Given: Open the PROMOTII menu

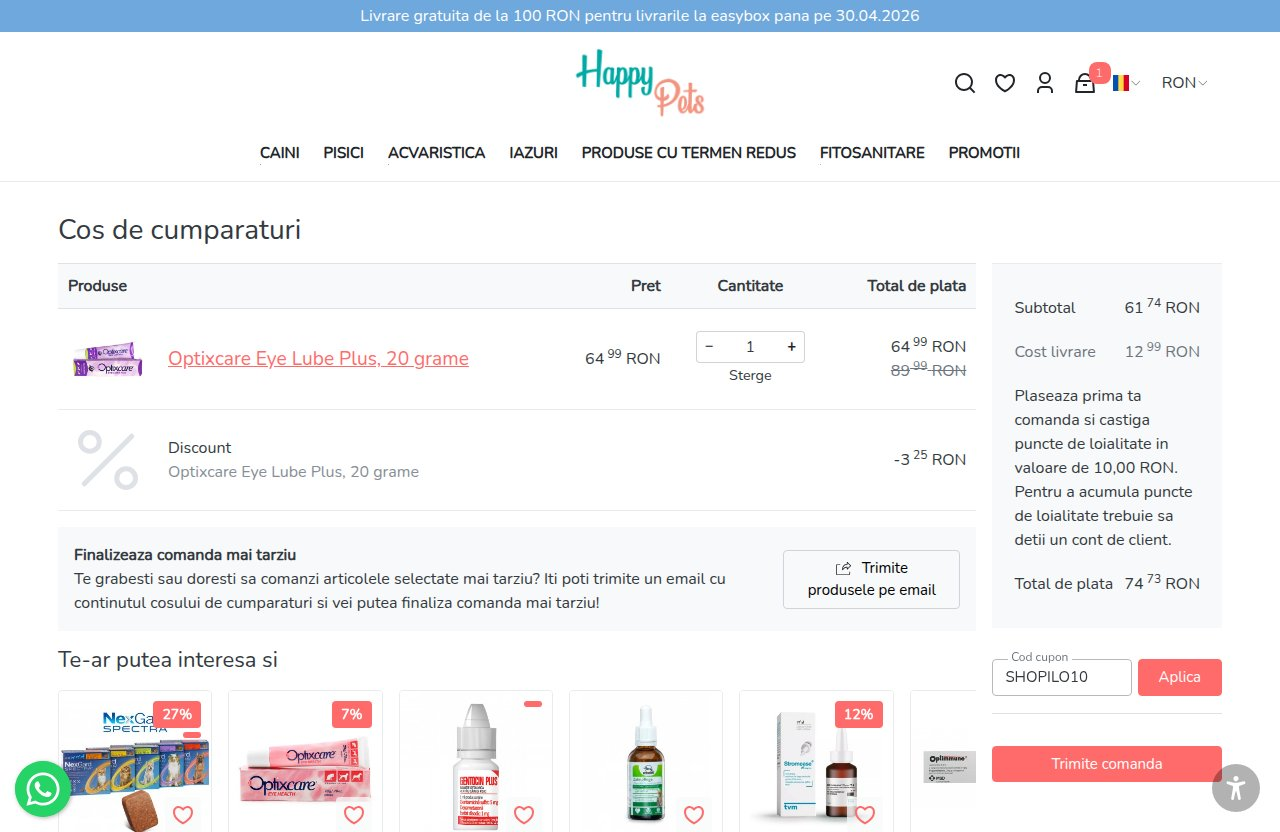Looking at the screenshot, I should (x=984, y=153).
